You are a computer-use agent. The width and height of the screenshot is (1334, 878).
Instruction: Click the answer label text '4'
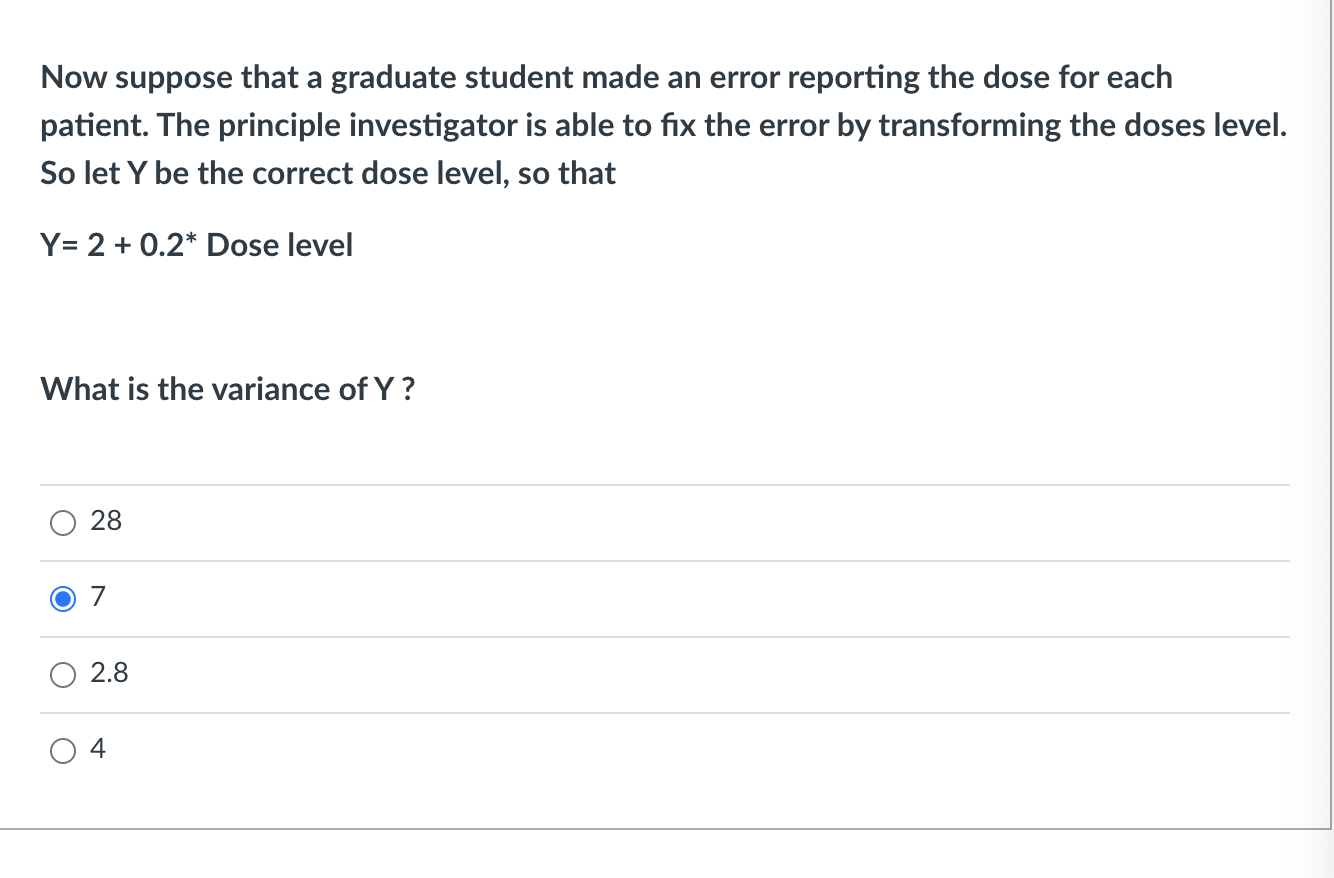click(98, 748)
